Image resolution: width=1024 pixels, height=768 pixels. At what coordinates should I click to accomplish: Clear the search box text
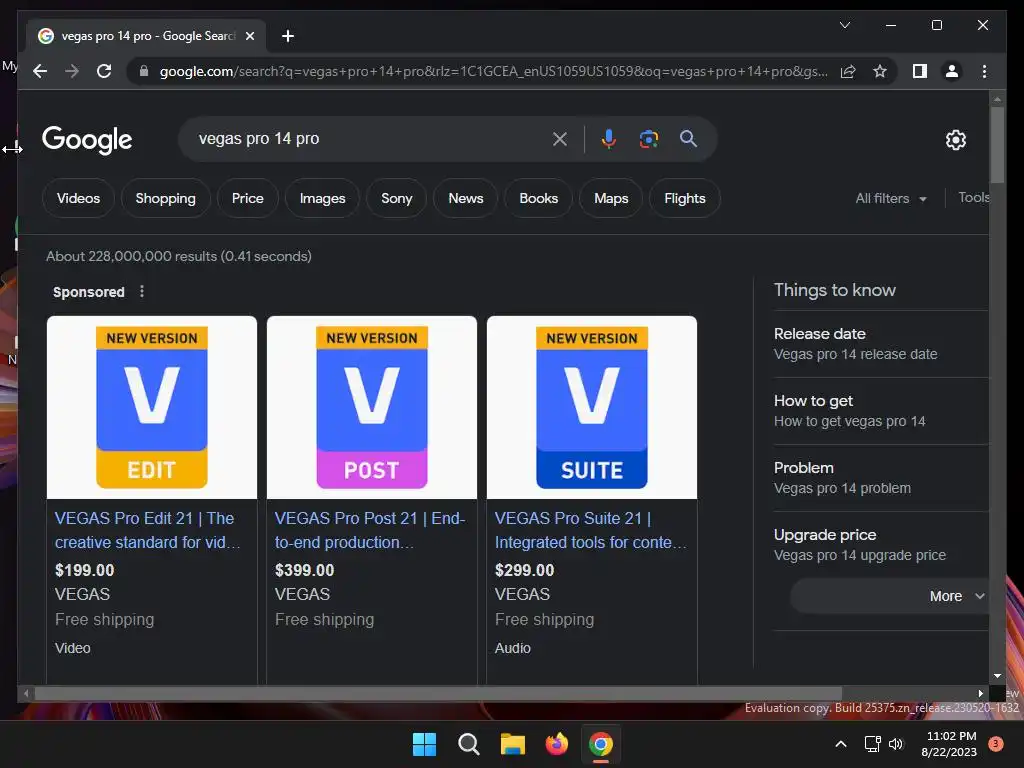point(560,138)
